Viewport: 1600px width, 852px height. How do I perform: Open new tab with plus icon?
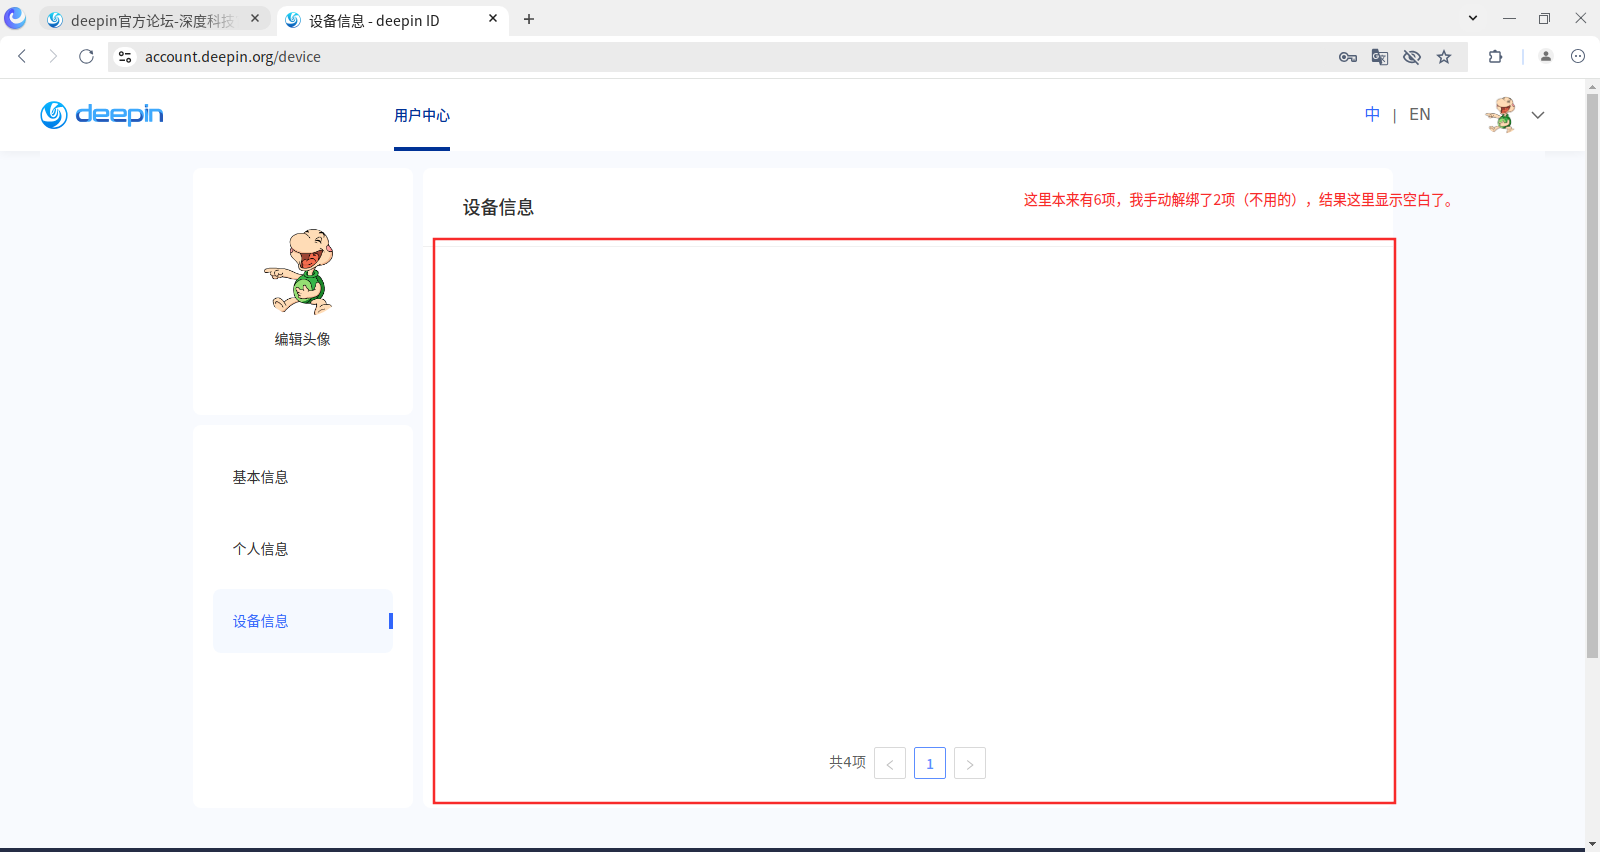tap(529, 19)
